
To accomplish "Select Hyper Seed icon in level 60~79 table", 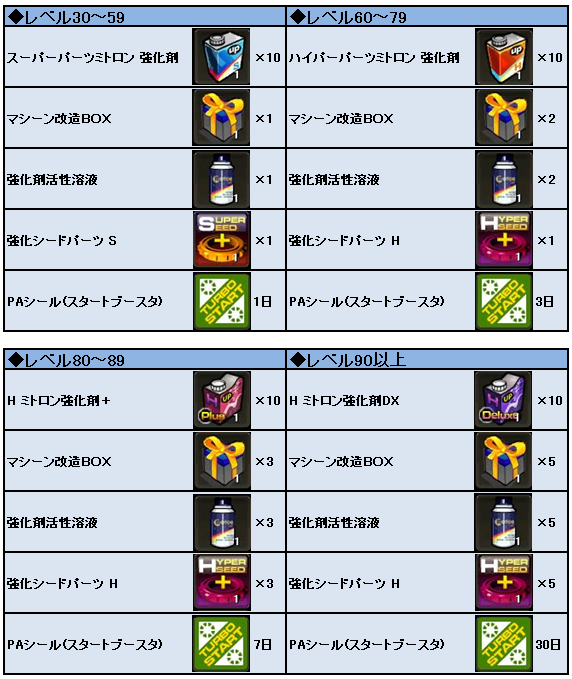I will (504, 240).
